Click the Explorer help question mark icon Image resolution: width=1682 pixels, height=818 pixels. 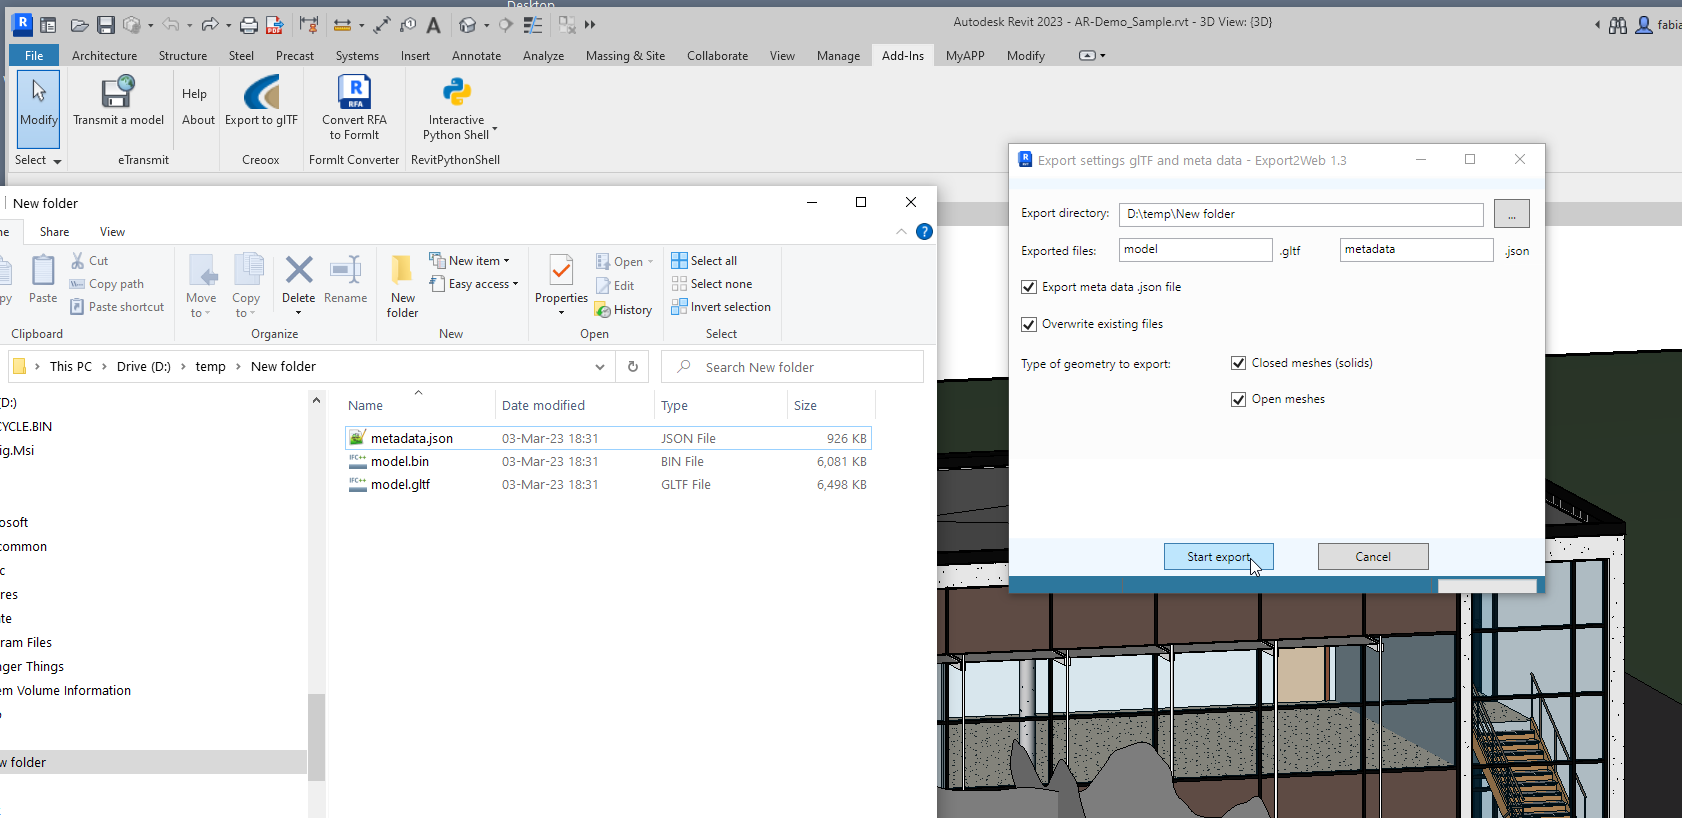pos(924,232)
